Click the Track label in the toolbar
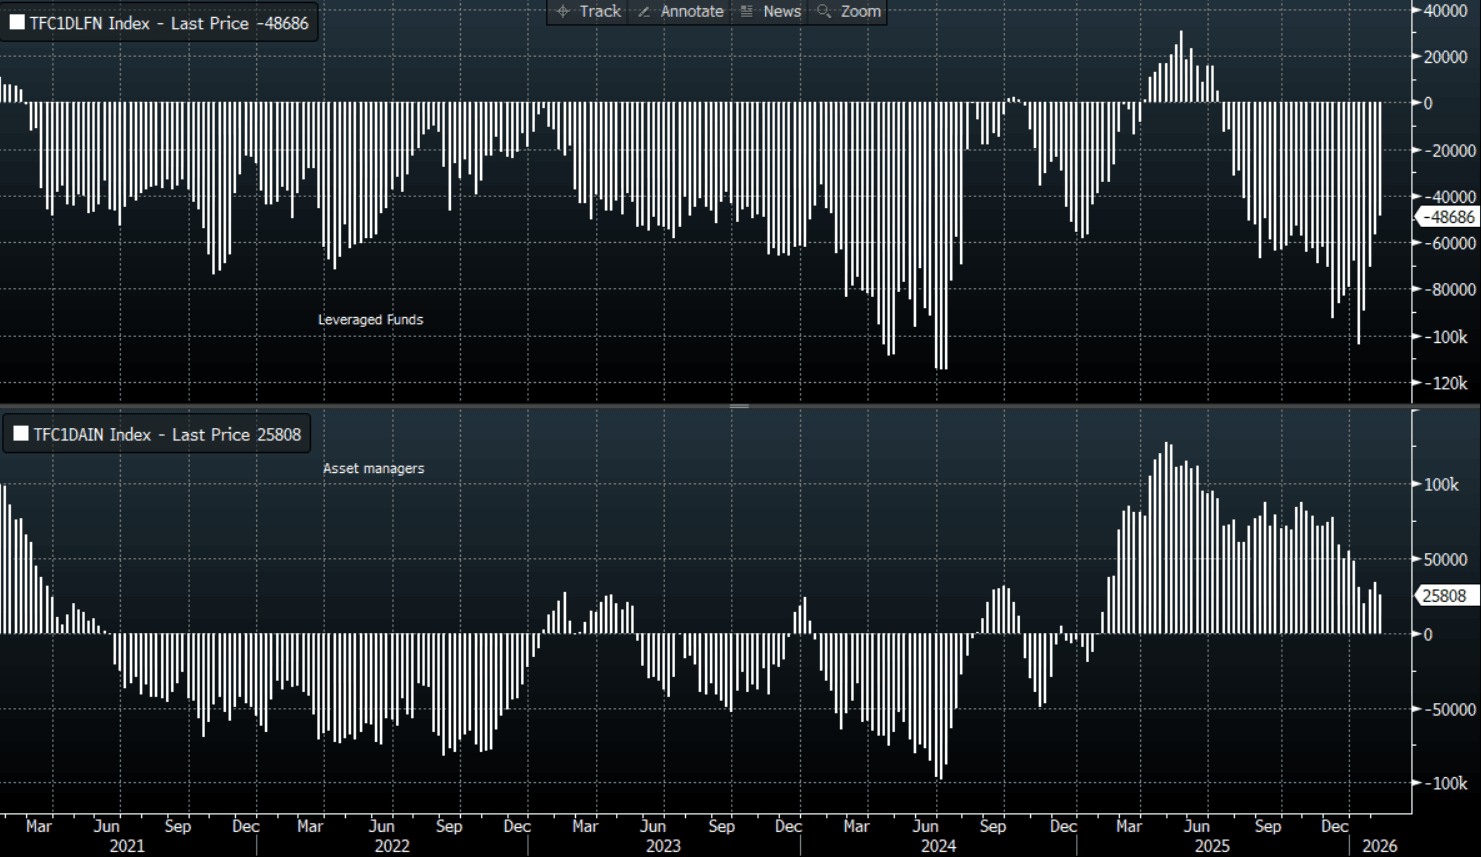Viewport: 1481px width, 857px height. (600, 11)
